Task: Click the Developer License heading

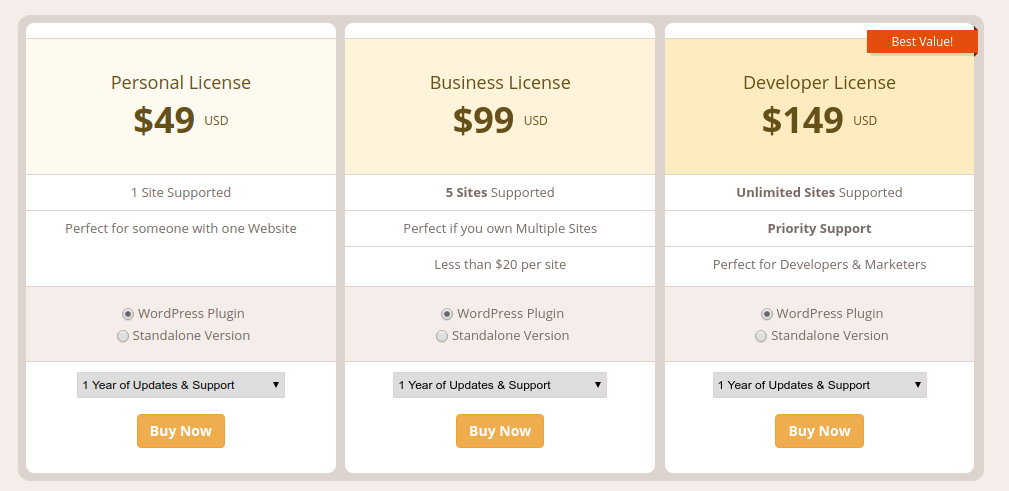Action: click(x=819, y=83)
